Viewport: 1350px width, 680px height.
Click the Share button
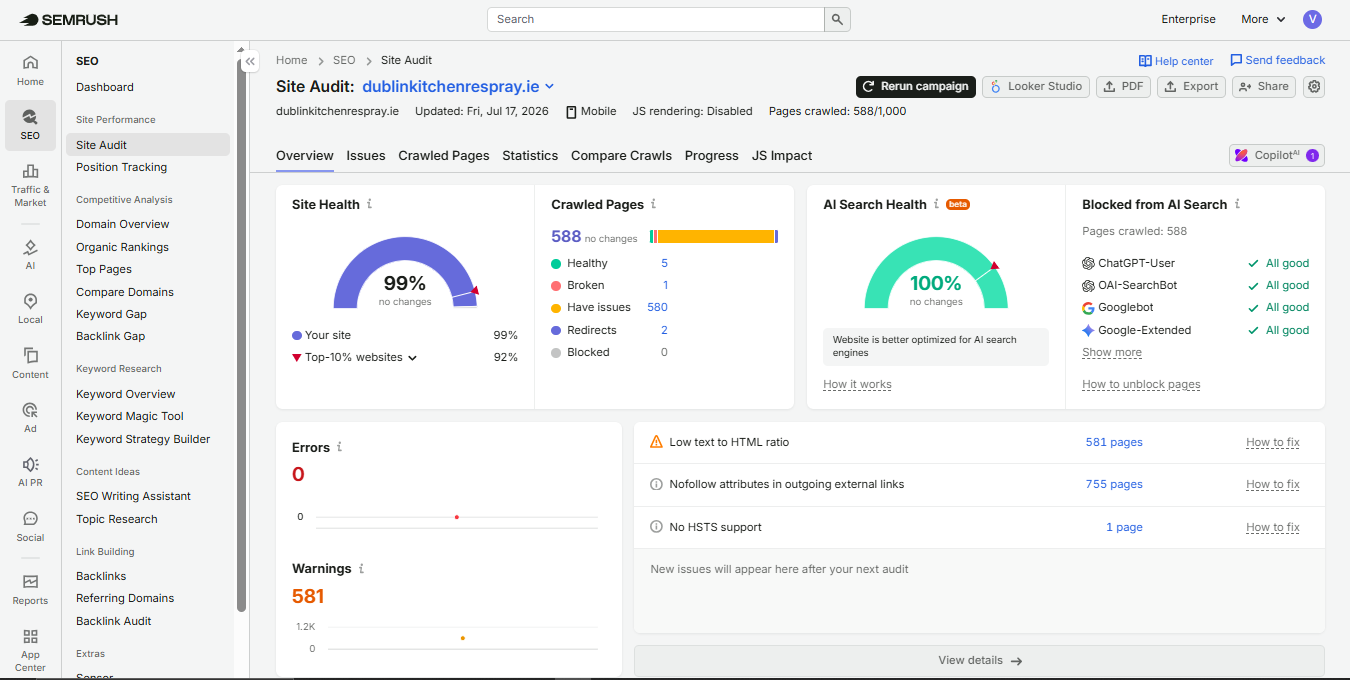click(x=1263, y=87)
